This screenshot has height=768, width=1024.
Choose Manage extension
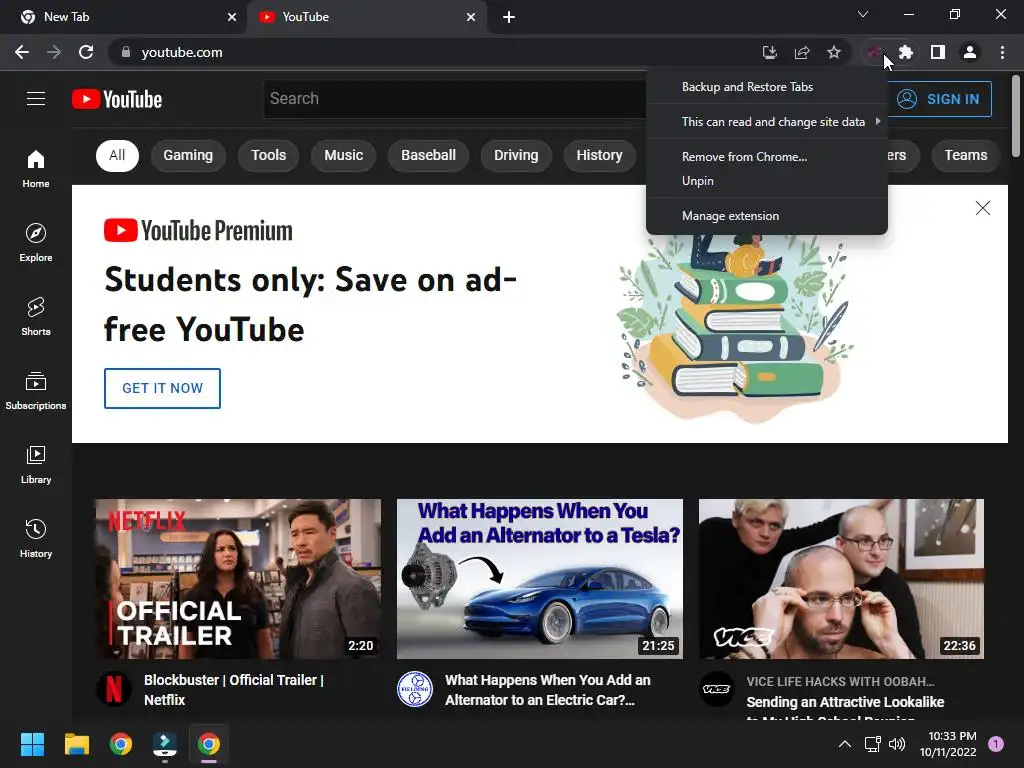click(767, 216)
